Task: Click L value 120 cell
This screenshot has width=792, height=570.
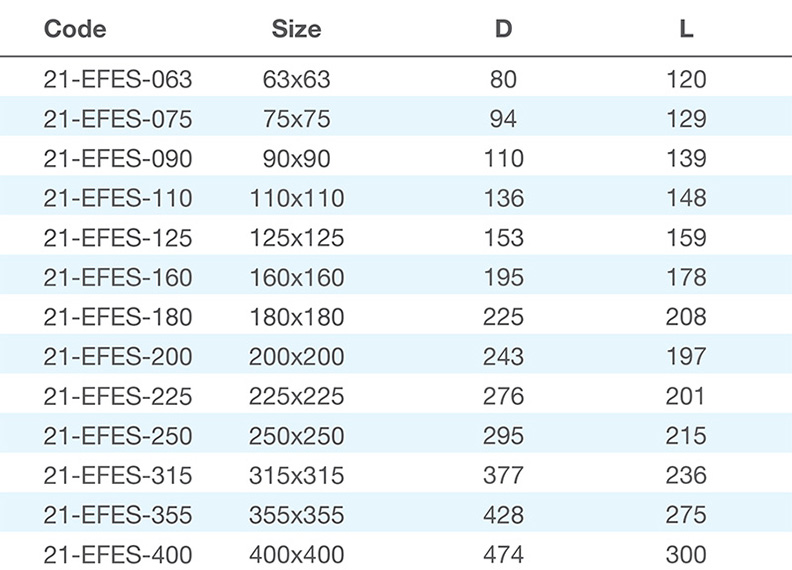Action: 685,79
